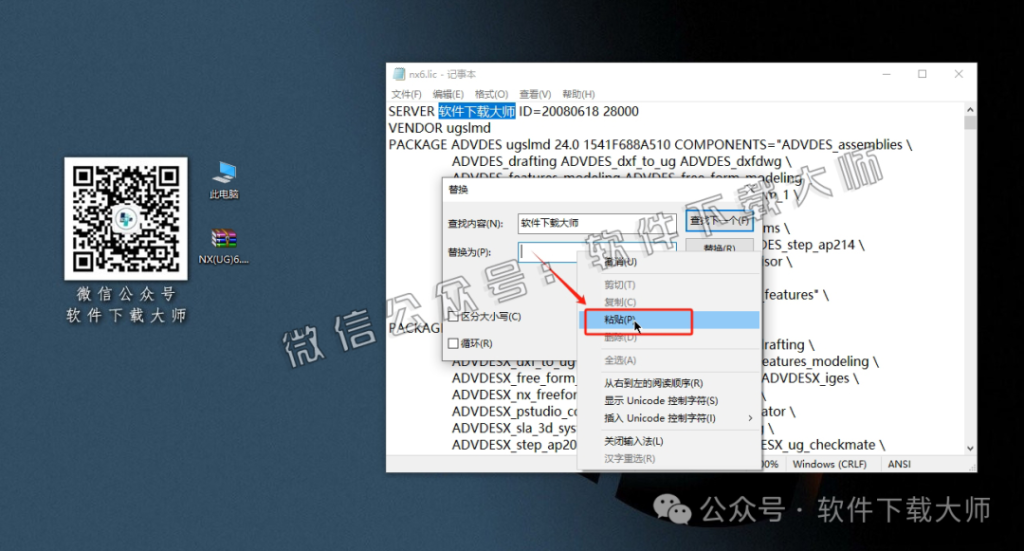Click the 查找下一个(F) button
This screenshot has height=551, width=1024.
coord(720,221)
